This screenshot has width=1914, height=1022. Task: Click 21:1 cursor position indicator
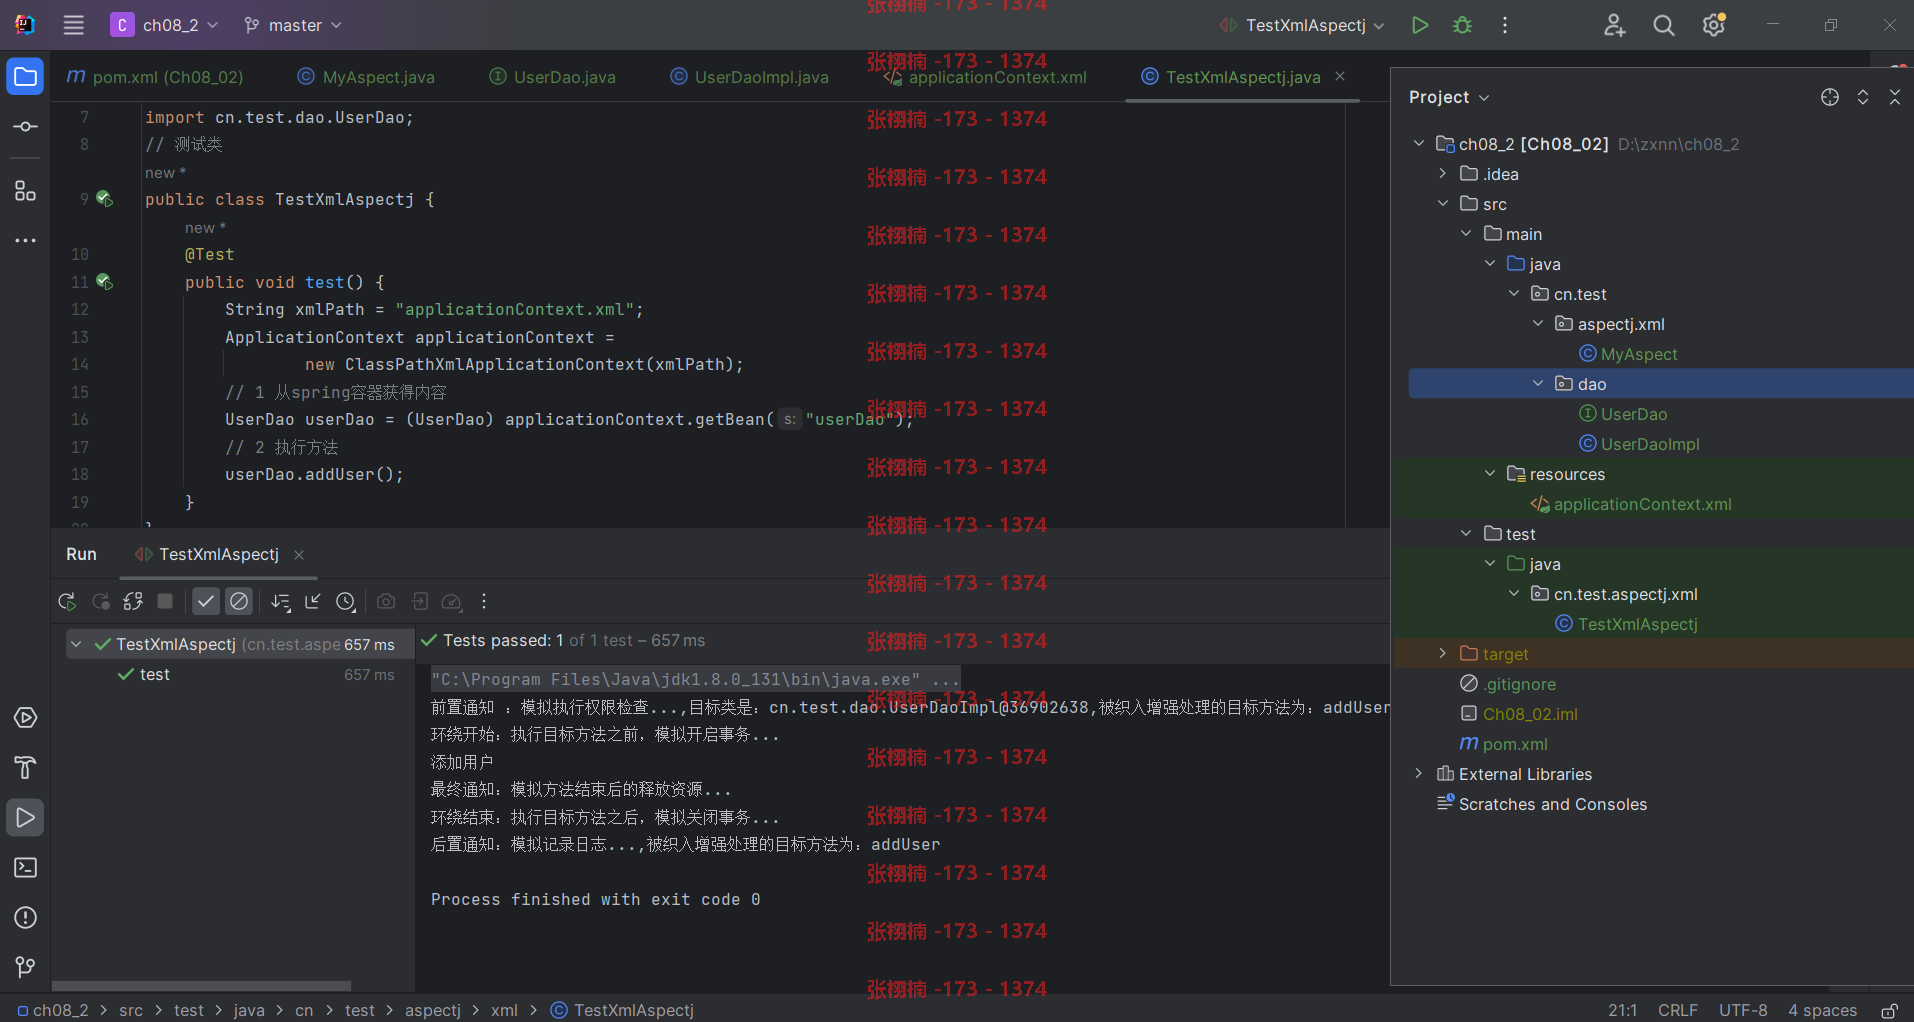(x=1623, y=1010)
